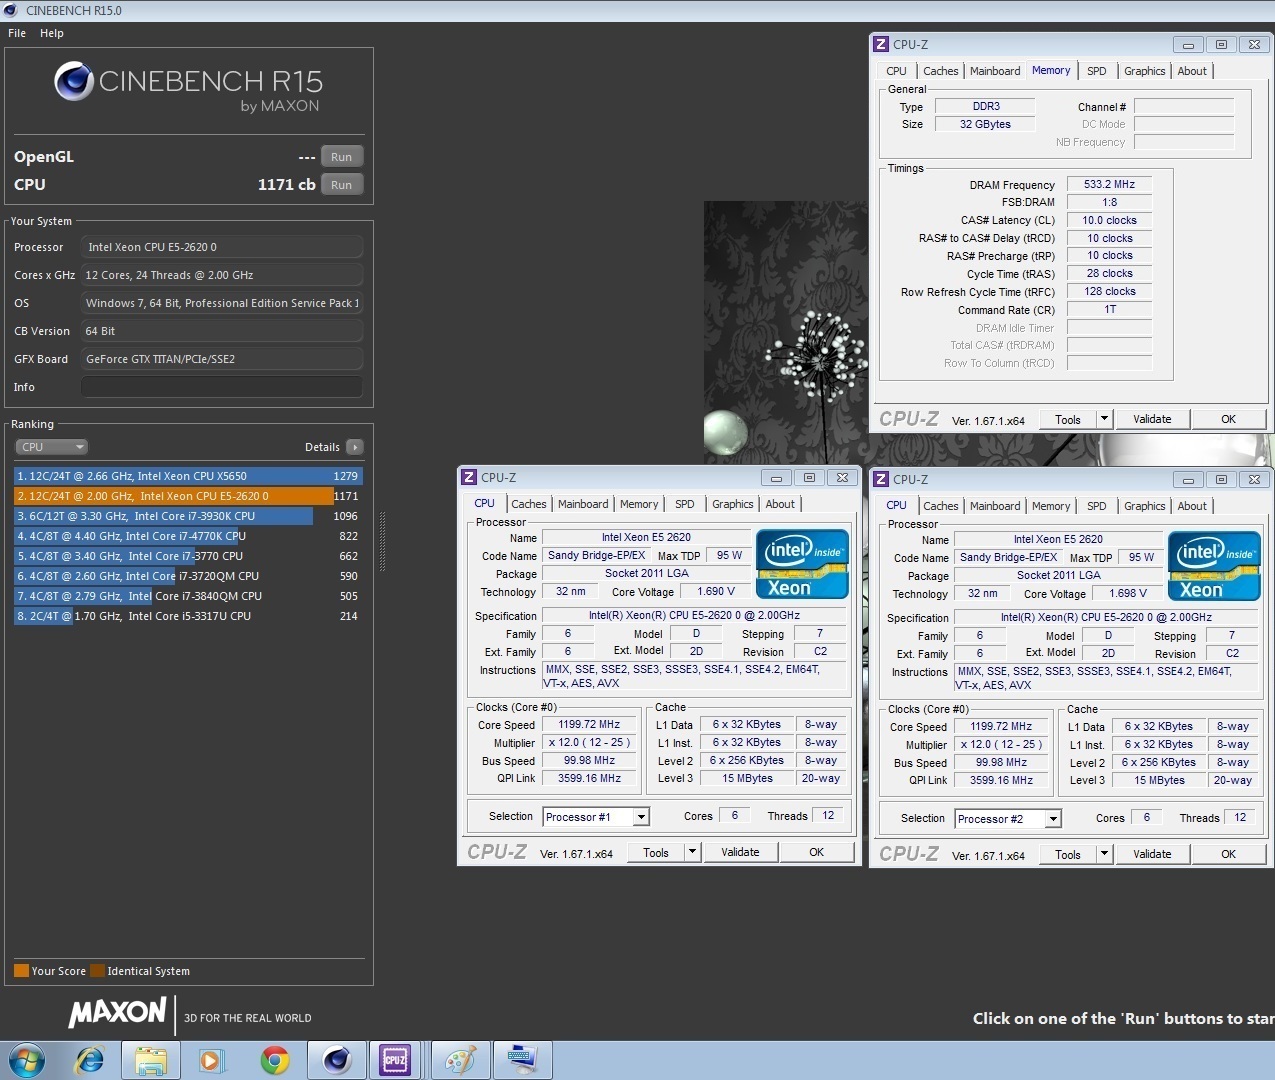Viewport: 1275px width, 1080px height.
Task: Toggle ranking Details arrow button
Action: point(355,447)
